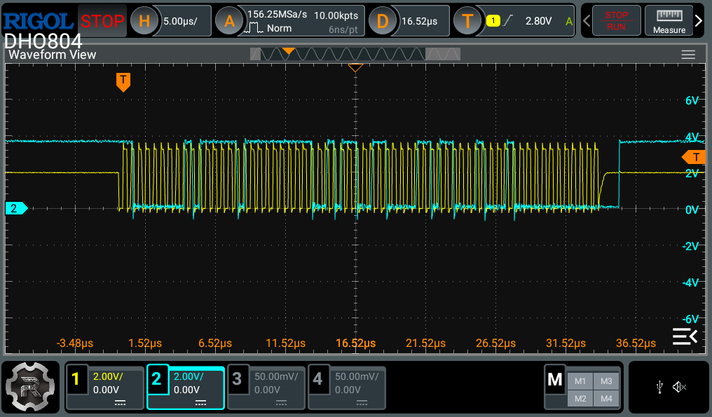Image resolution: width=712 pixels, height=417 pixels.
Task: Click the trigger level marker on right edge
Action: coord(693,157)
